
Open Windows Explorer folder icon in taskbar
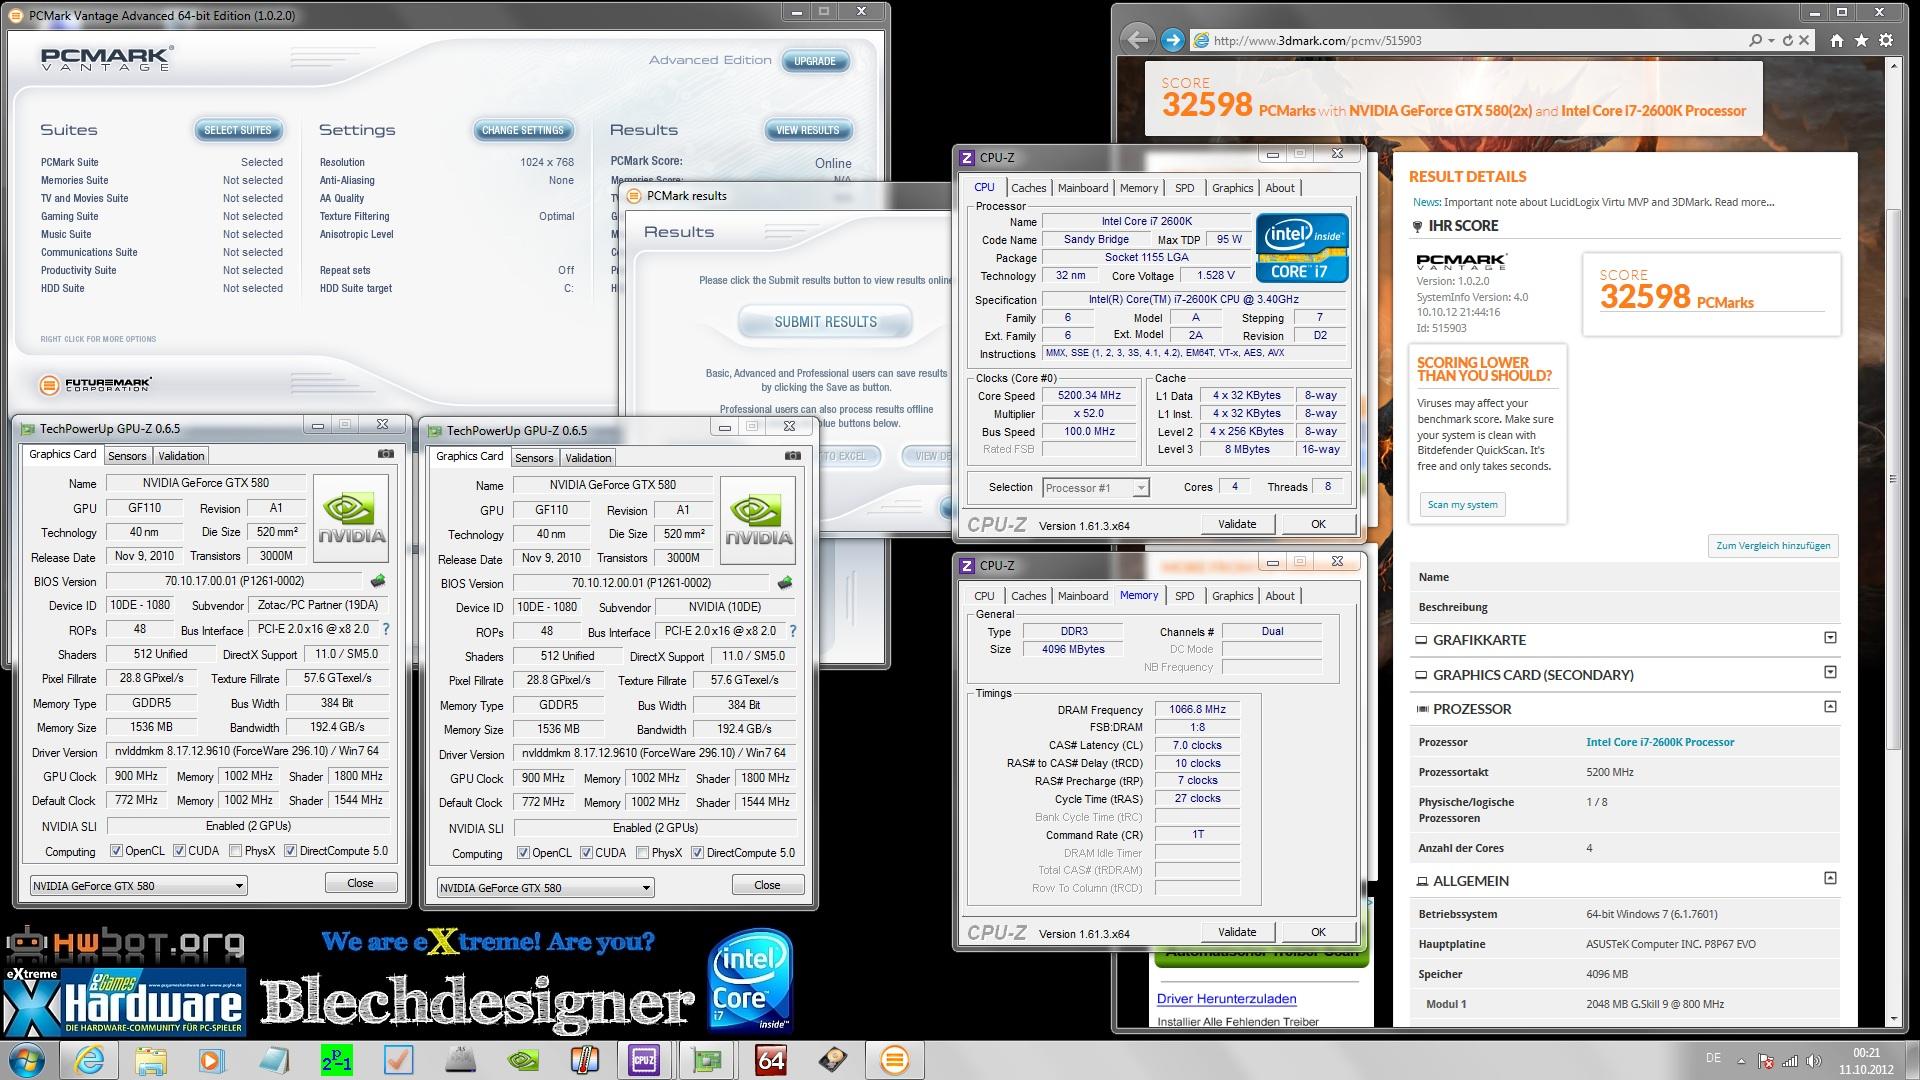coord(151,1060)
